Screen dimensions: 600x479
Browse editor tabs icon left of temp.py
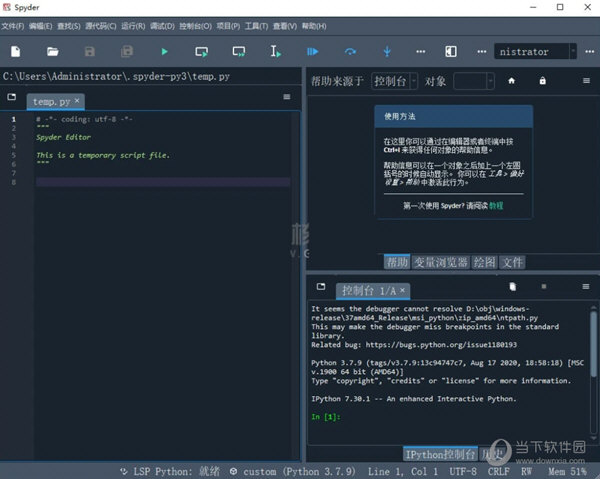tap(12, 97)
